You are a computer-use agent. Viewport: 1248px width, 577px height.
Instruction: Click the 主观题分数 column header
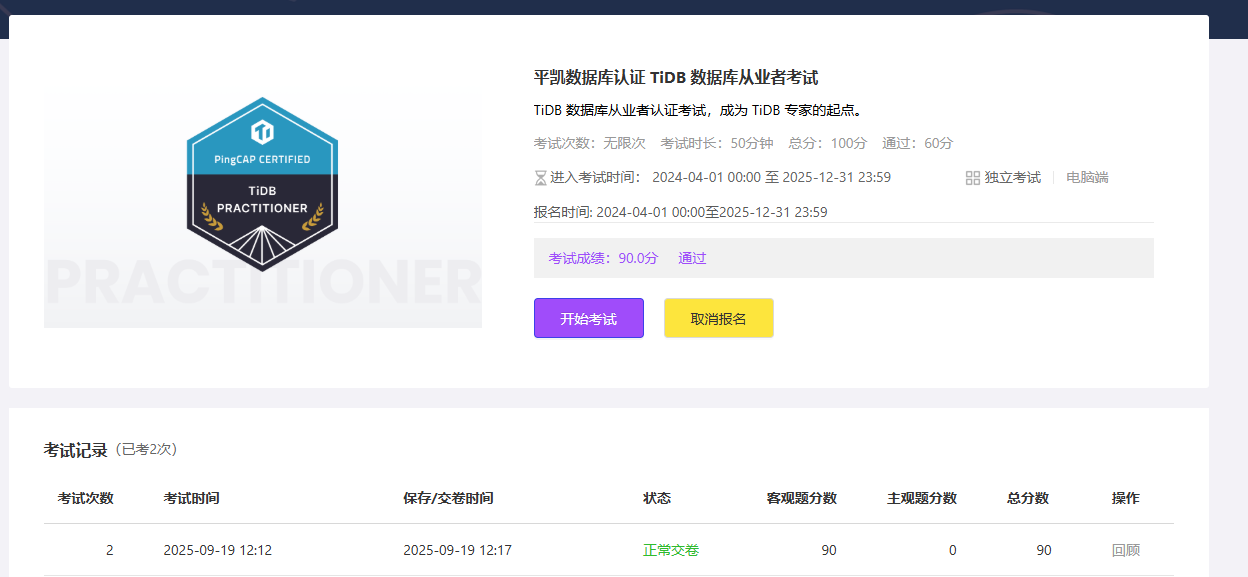coord(922,498)
